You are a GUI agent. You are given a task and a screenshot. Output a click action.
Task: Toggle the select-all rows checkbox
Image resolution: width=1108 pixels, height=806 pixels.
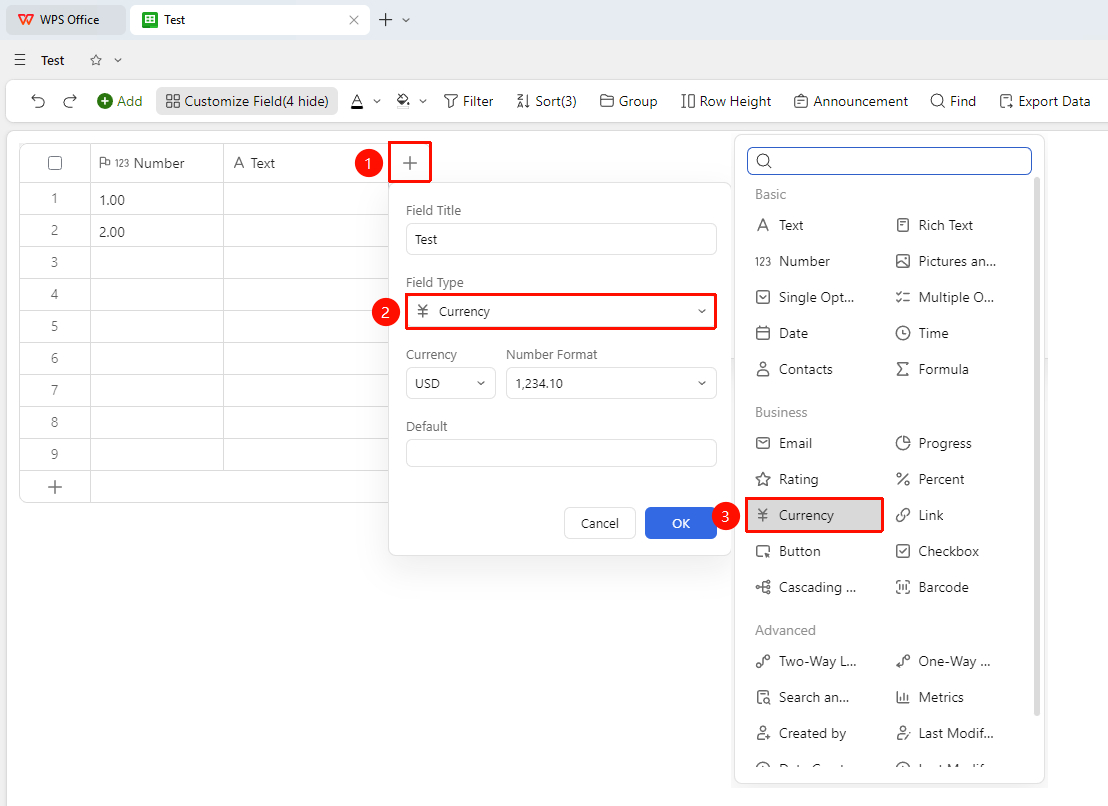[55, 163]
